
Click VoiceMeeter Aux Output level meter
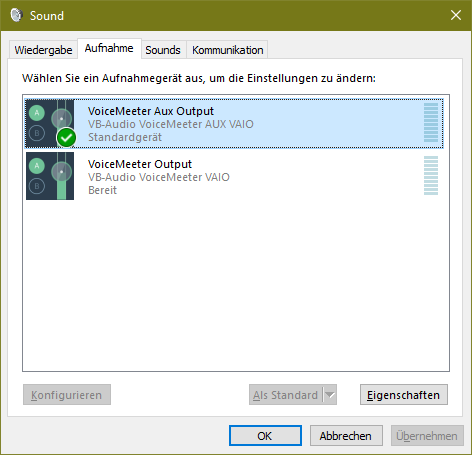(431, 123)
